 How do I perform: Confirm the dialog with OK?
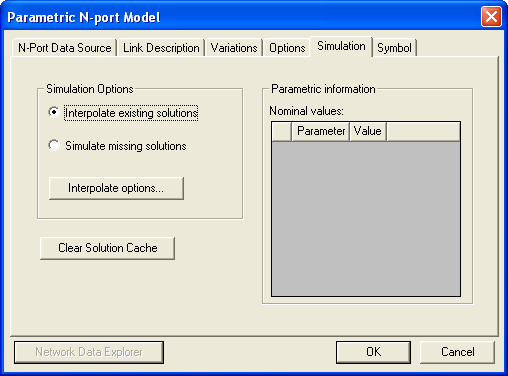373,352
